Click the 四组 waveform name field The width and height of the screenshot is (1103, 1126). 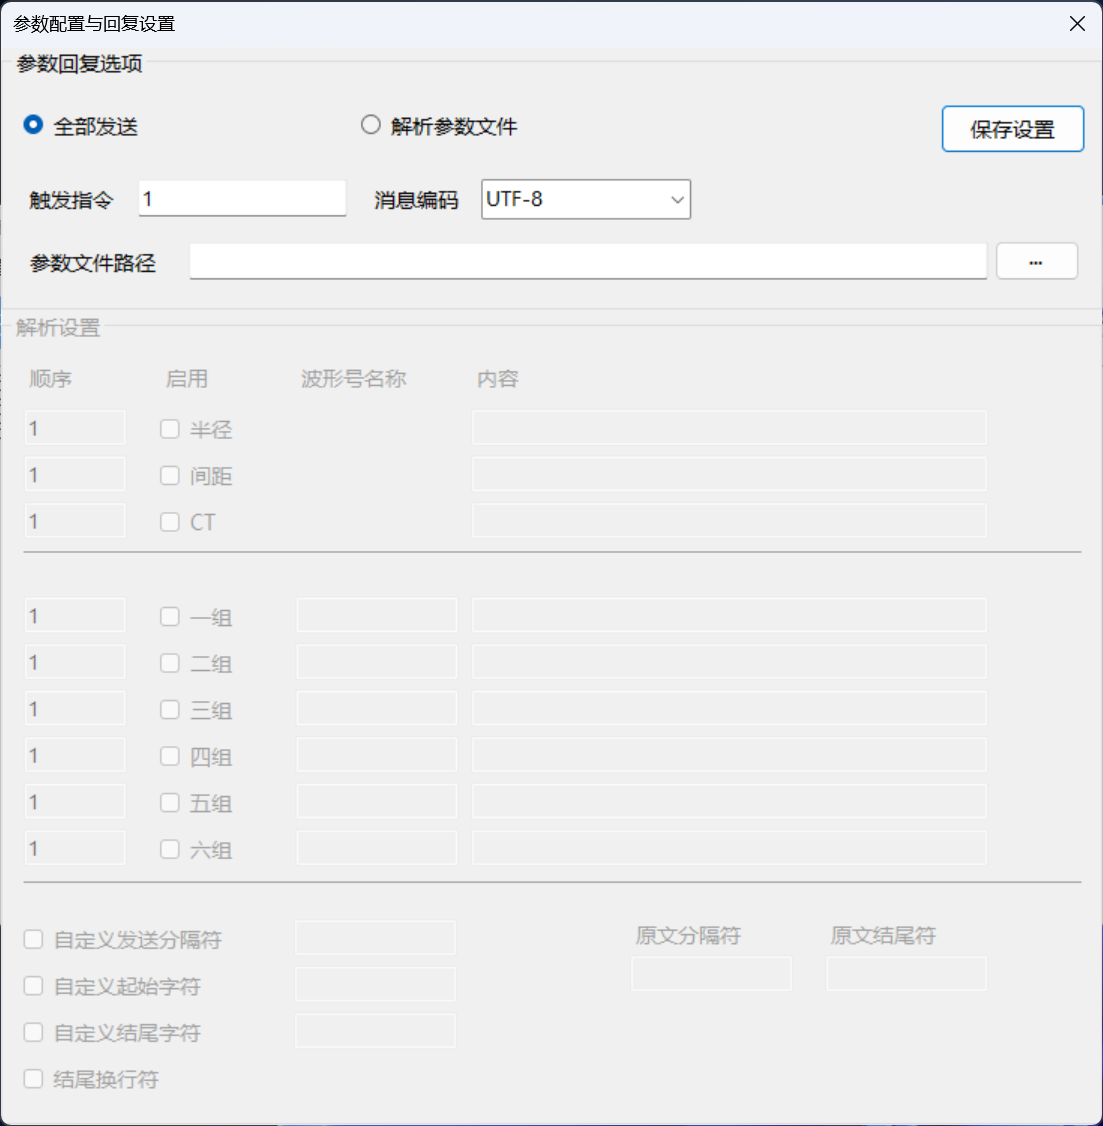[377, 755]
